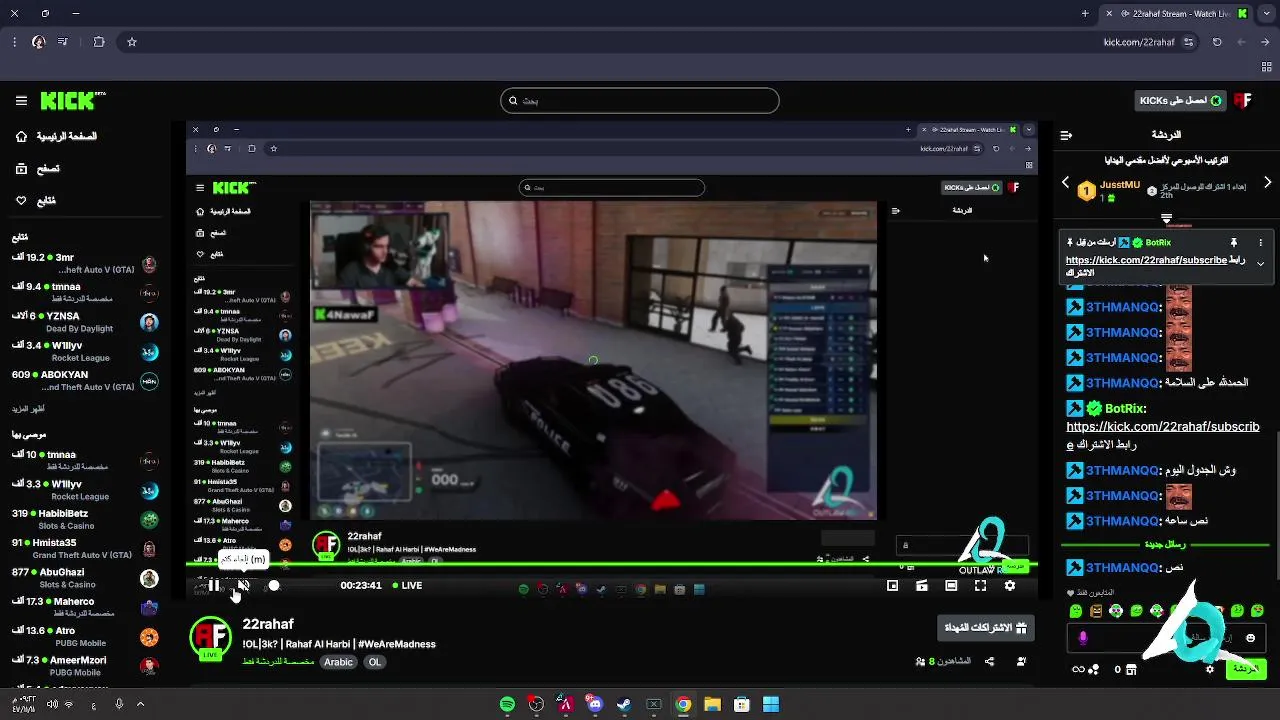This screenshot has height=720, width=1280.
Task: Jump to LIVE indicator in player
Action: pyautogui.click(x=407, y=586)
